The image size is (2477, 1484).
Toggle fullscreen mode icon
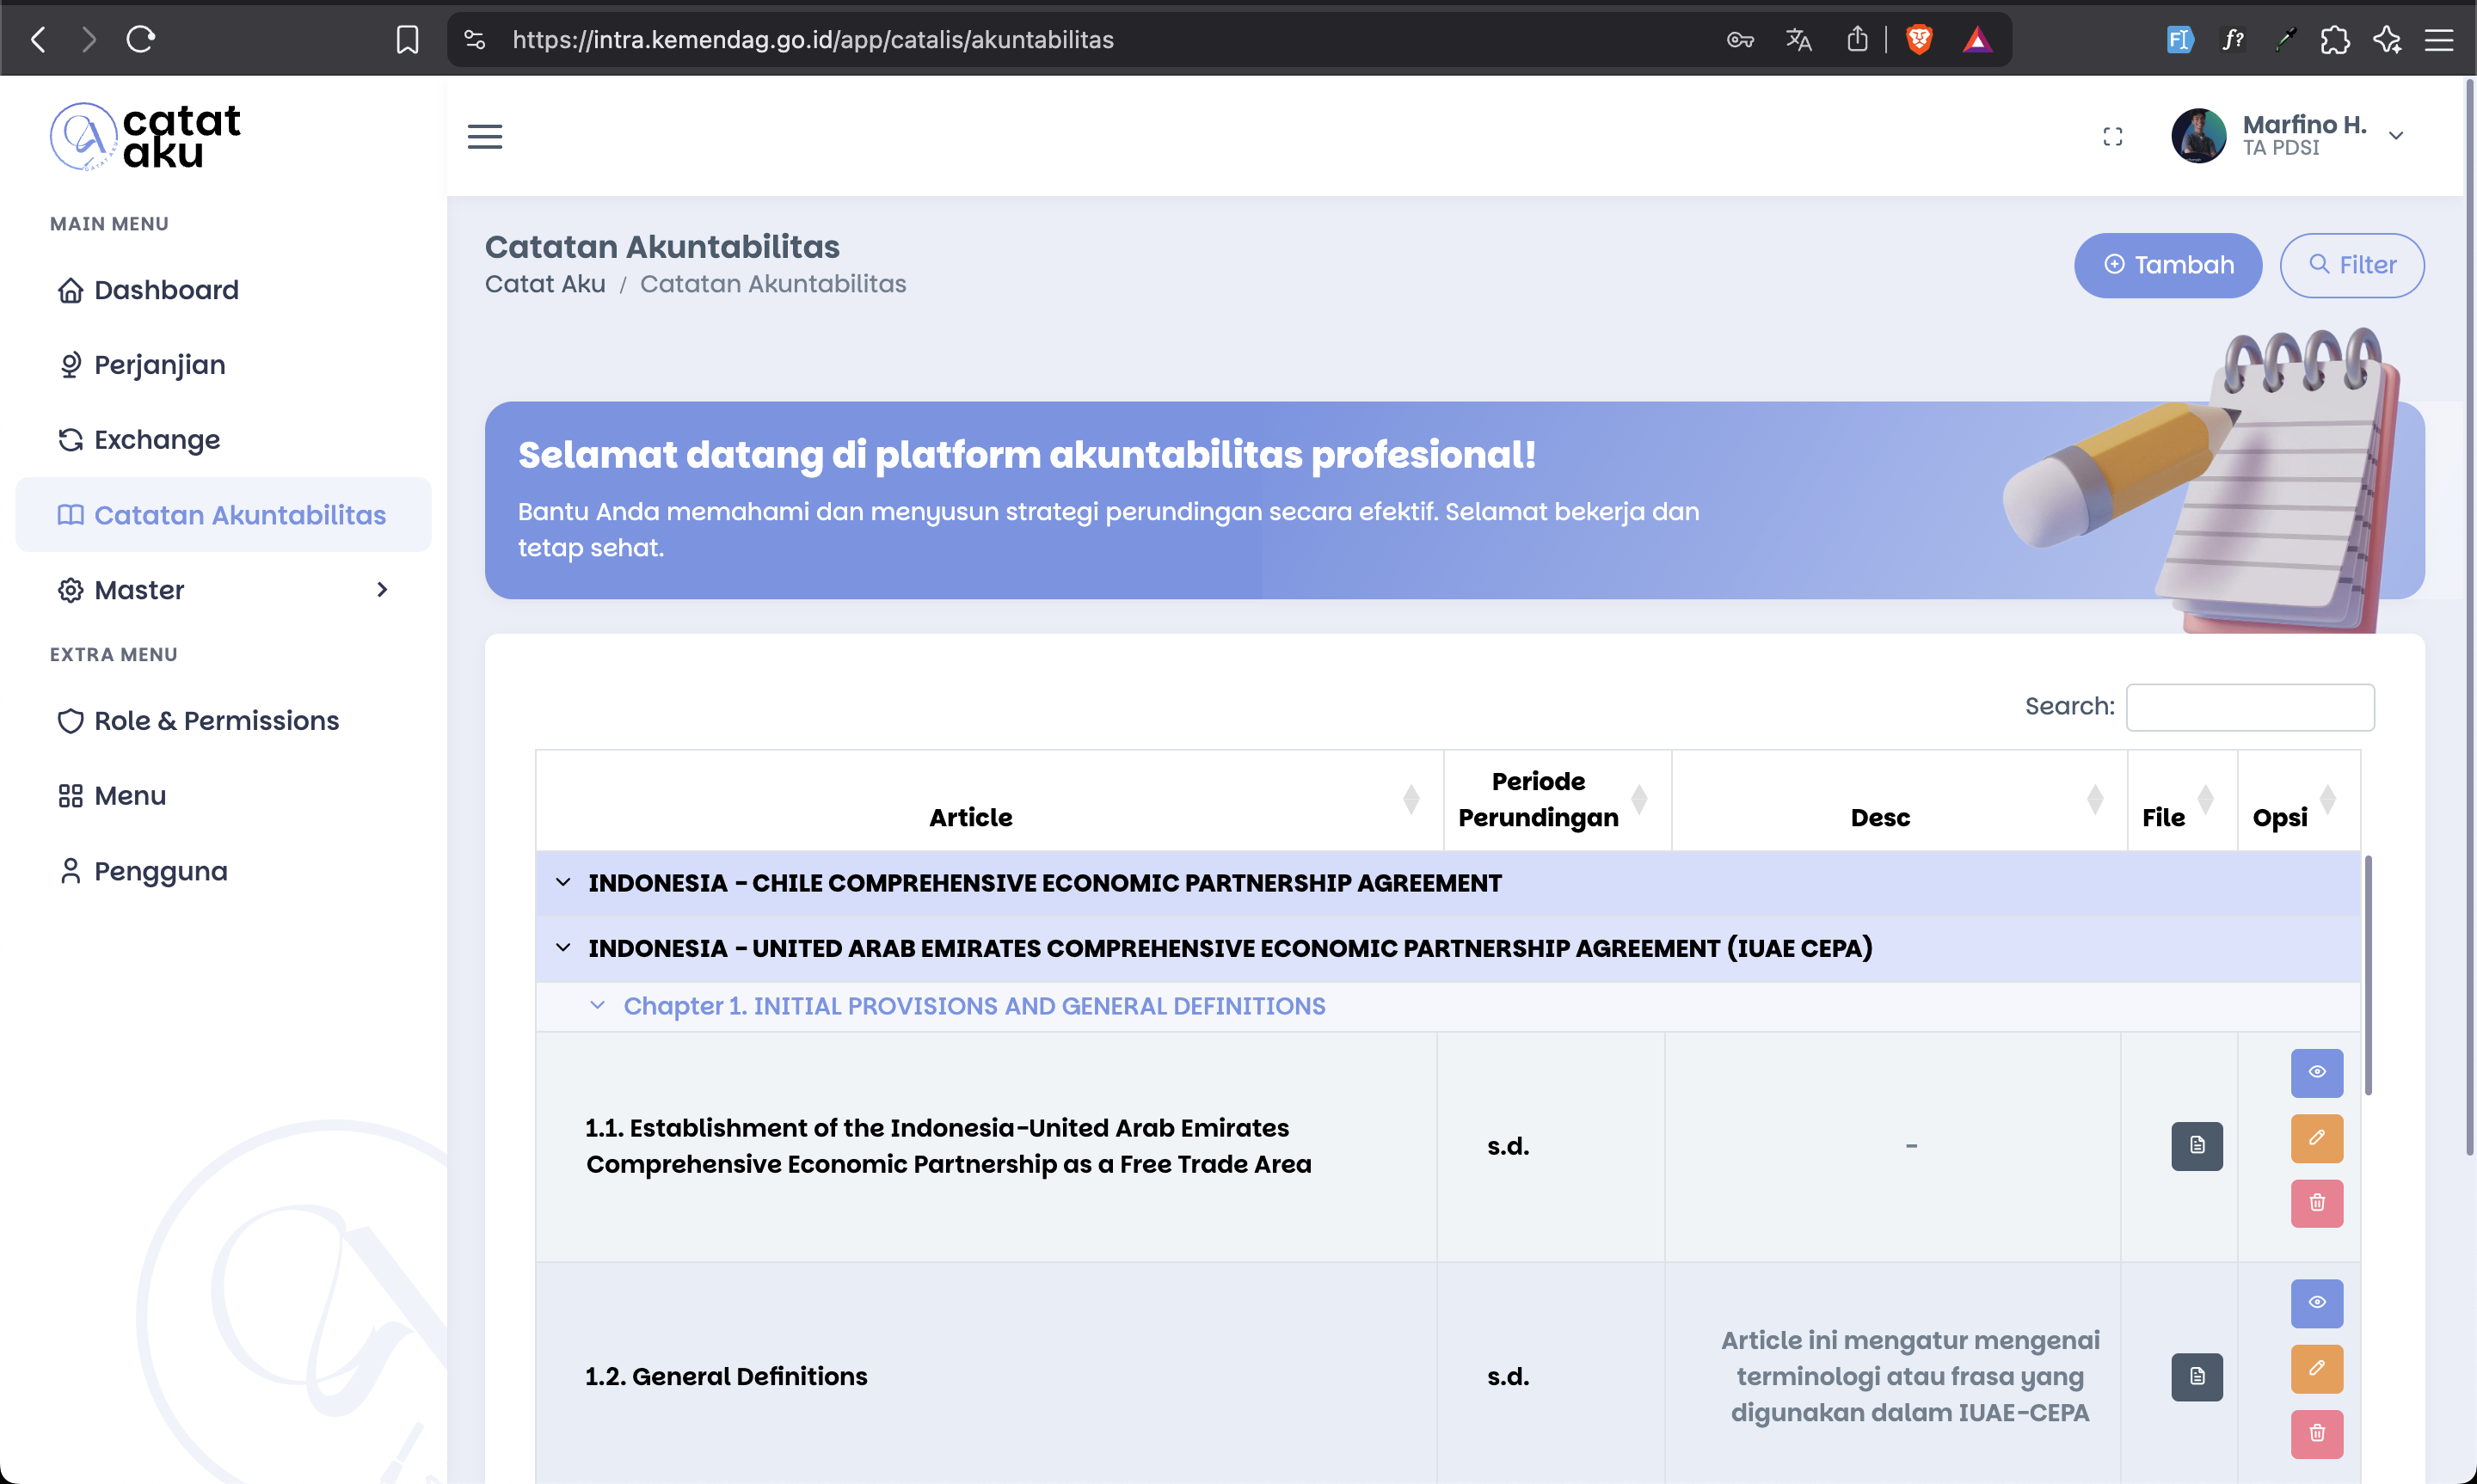(x=2112, y=136)
